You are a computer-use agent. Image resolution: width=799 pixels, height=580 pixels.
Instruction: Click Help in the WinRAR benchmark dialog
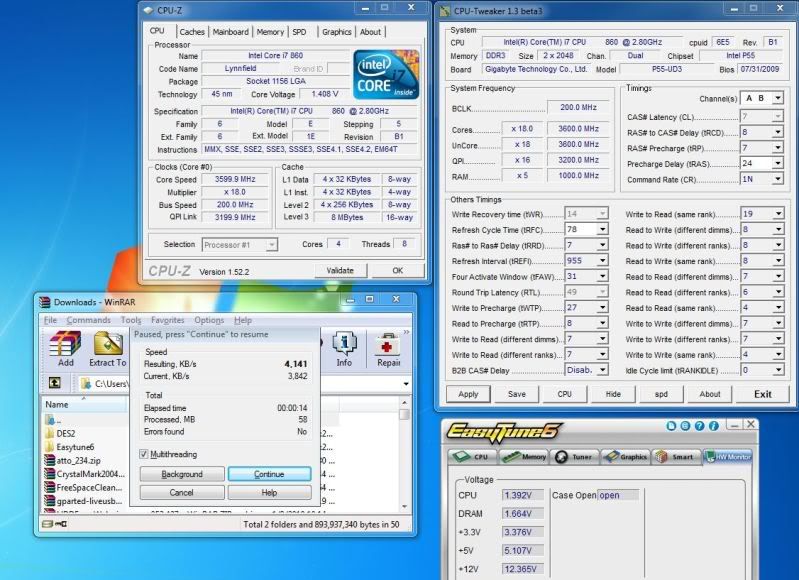(x=269, y=492)
